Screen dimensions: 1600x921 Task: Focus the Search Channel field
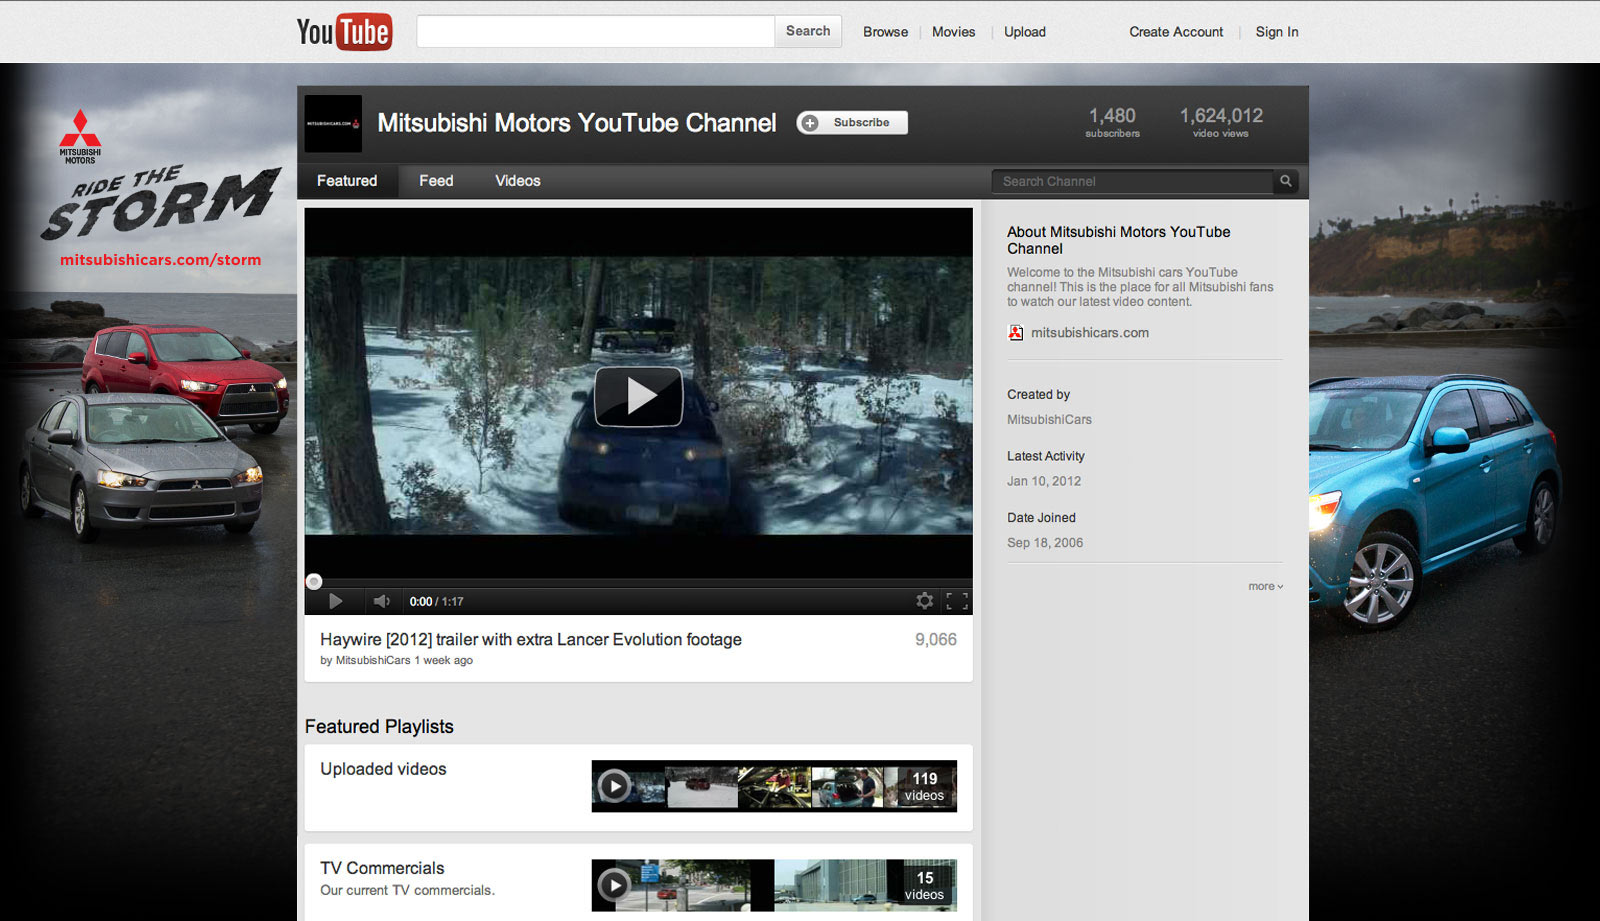(1133, 181)
